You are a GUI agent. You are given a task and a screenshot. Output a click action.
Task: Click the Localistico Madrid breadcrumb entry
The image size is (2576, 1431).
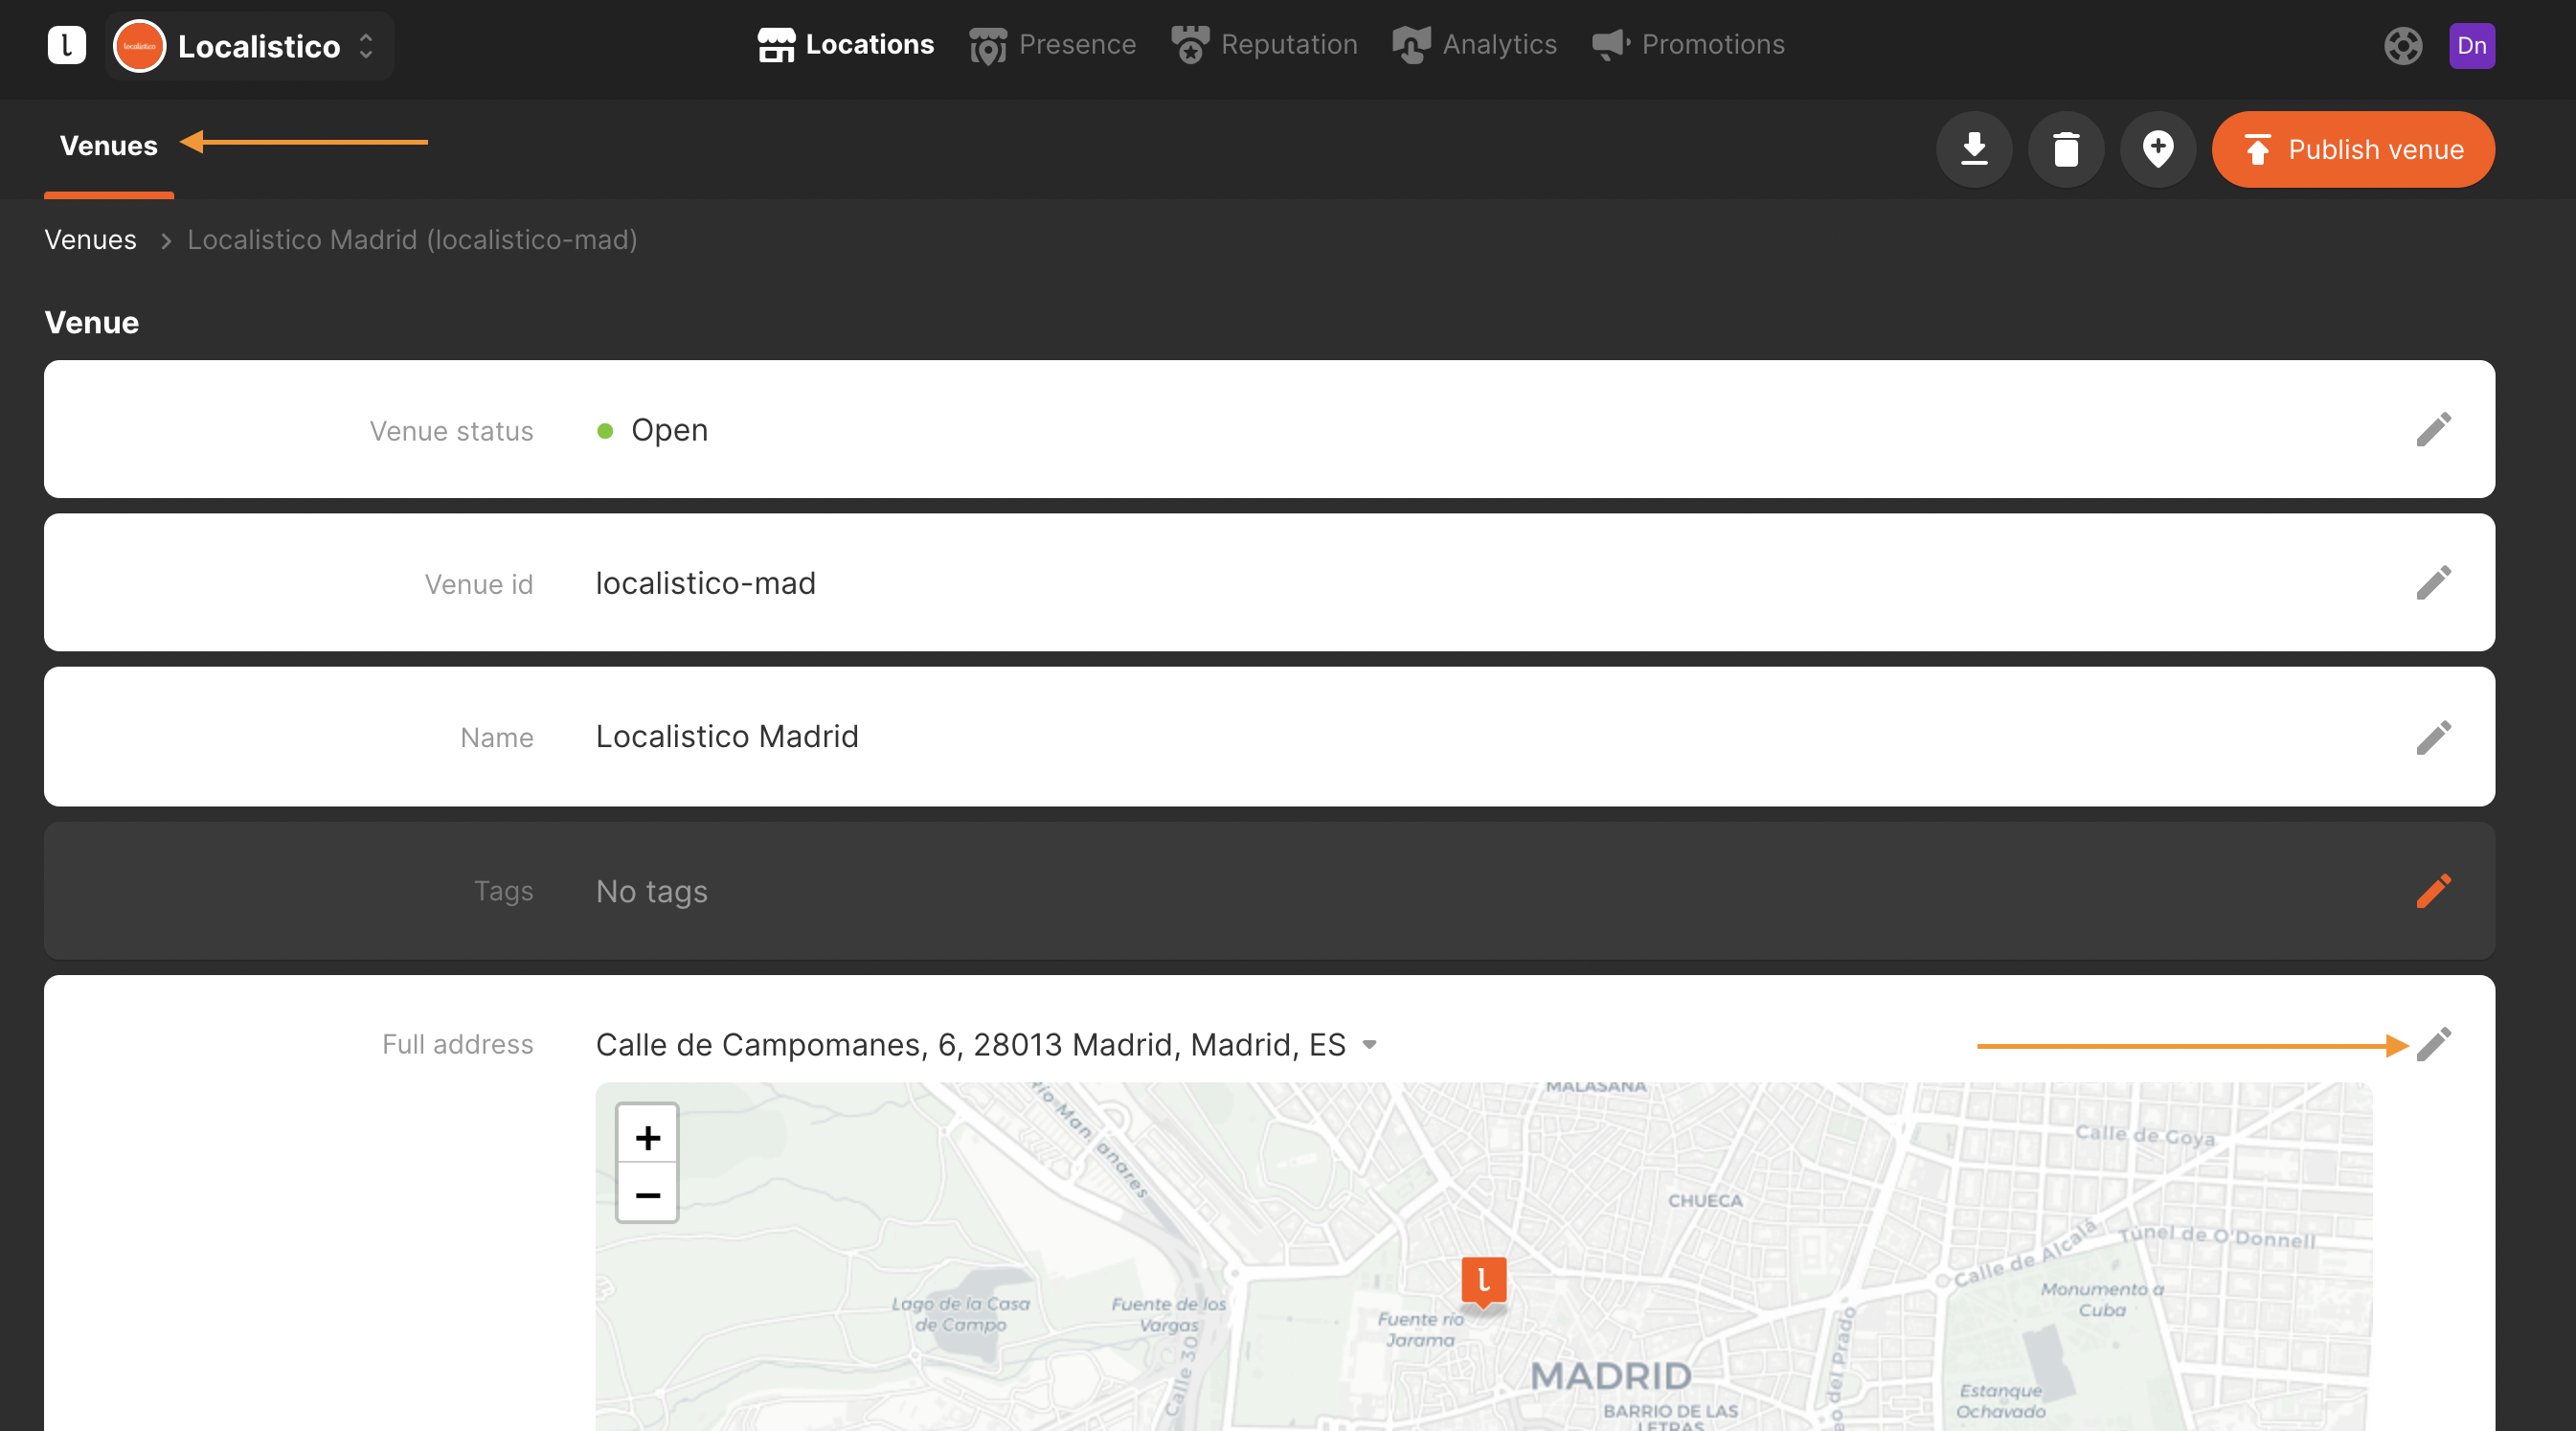click(412, 240)
